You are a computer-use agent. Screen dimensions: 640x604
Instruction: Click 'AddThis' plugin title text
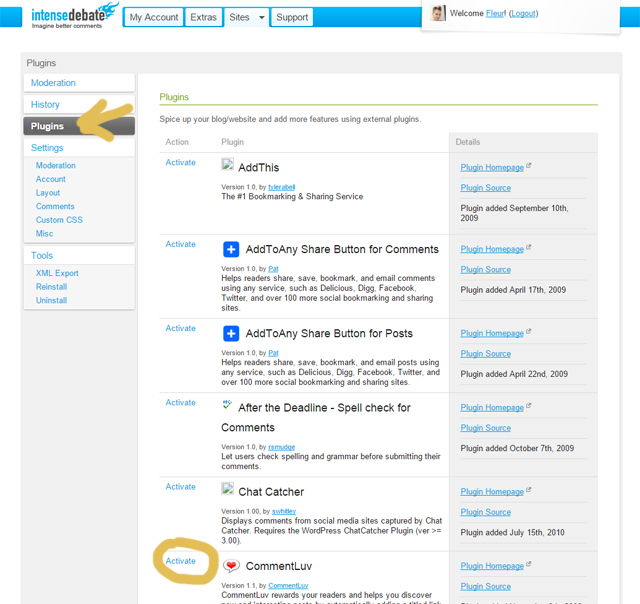[x=259, y=167]
